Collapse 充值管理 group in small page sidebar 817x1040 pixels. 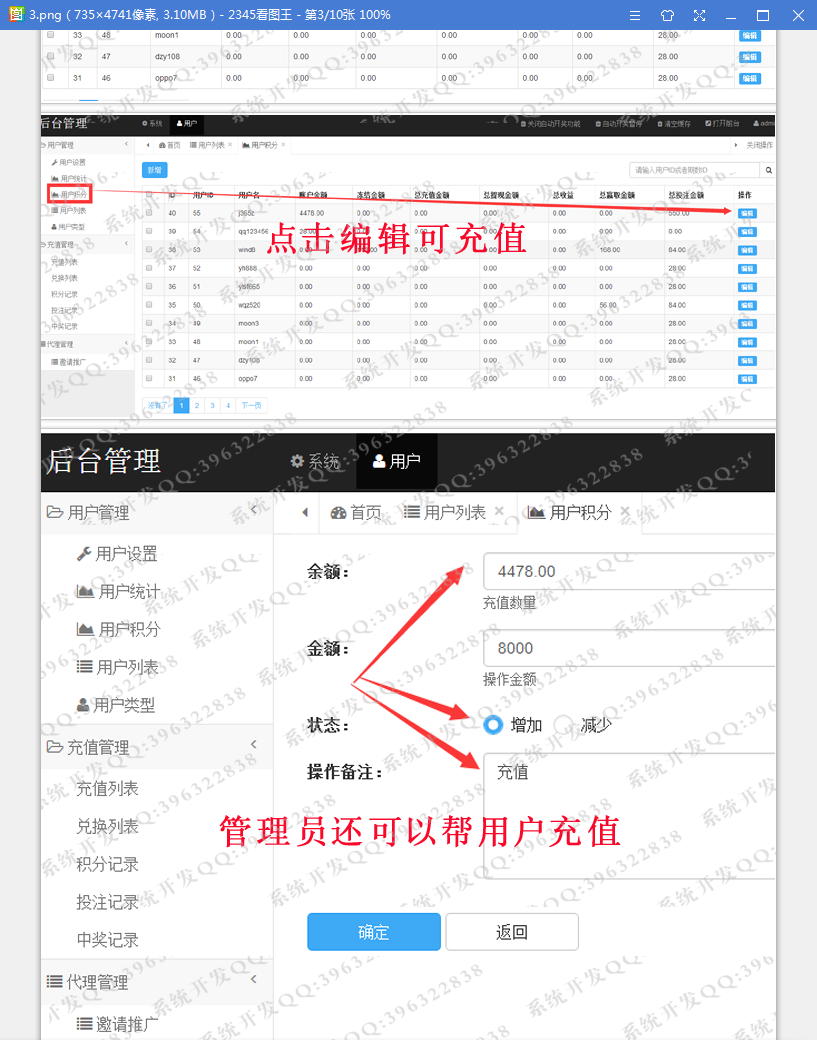click(126, 243)
